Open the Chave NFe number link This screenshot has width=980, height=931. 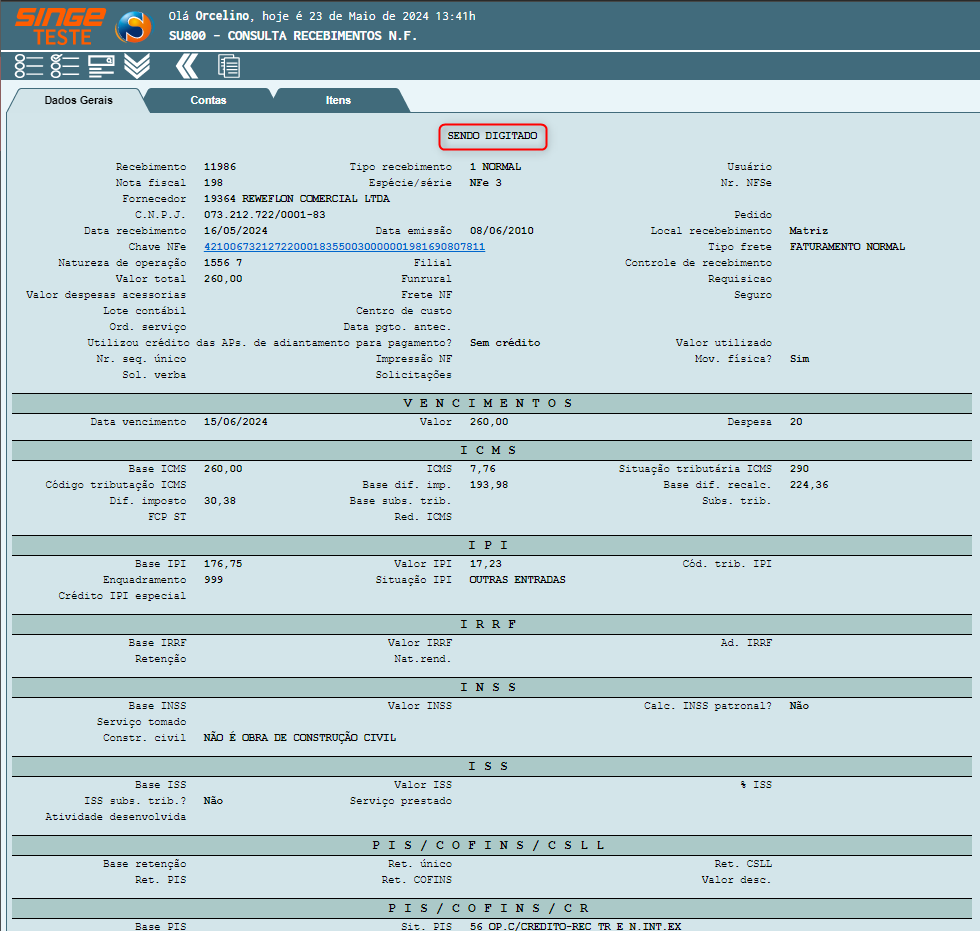pos(344,246)
